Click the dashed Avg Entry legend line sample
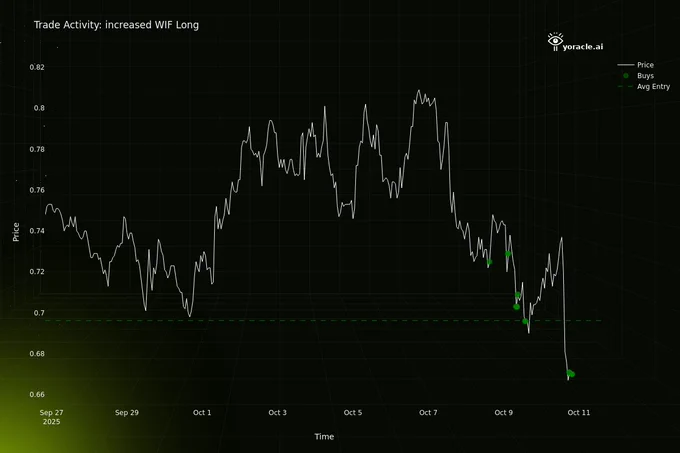Screen dimensions: 680x453 pyautogui.click(x=625, y=86)
